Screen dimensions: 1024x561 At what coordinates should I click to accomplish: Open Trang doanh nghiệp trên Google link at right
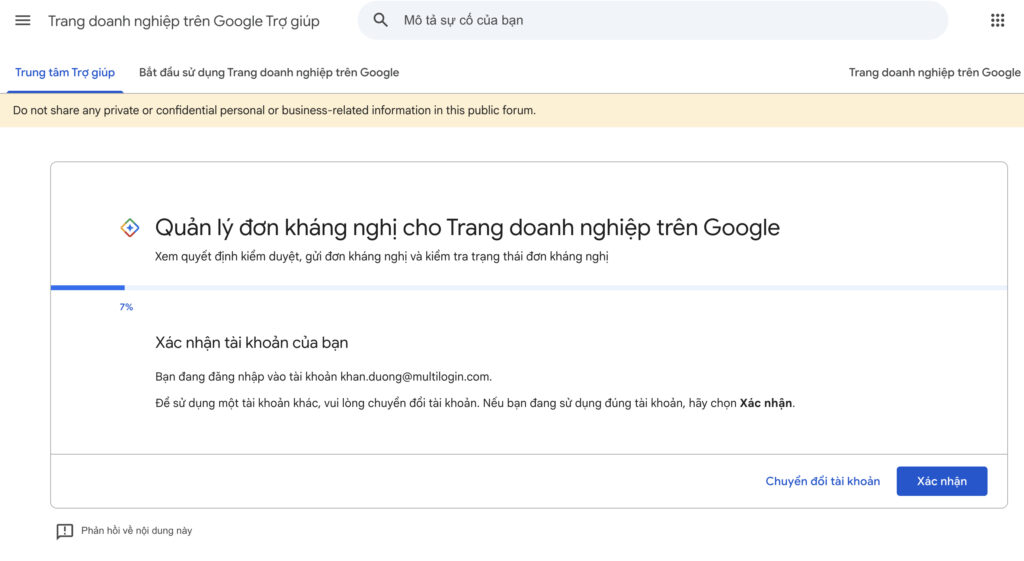[x=935, y=72]
